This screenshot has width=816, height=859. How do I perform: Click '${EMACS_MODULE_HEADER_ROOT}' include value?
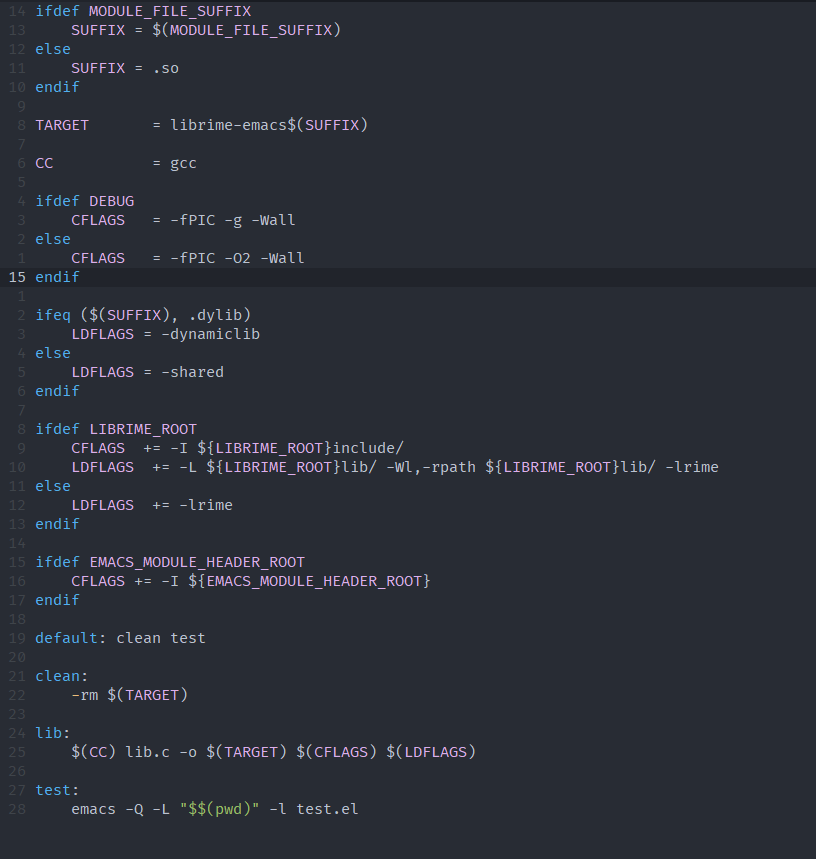309,581
